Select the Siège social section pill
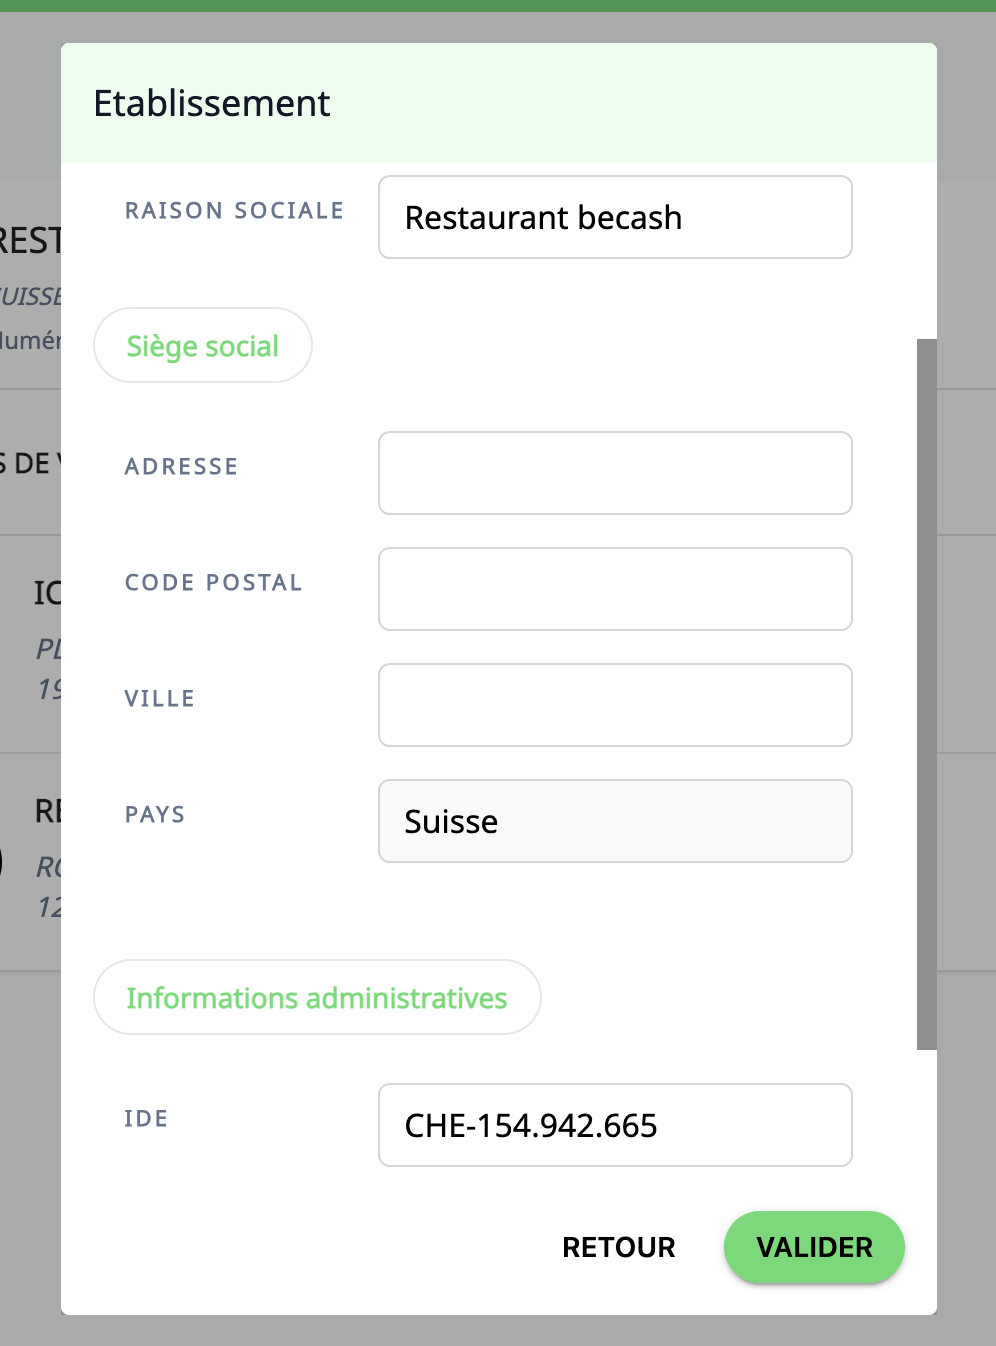The height and width of the screenshot is (1346, 996). [203, 346]
